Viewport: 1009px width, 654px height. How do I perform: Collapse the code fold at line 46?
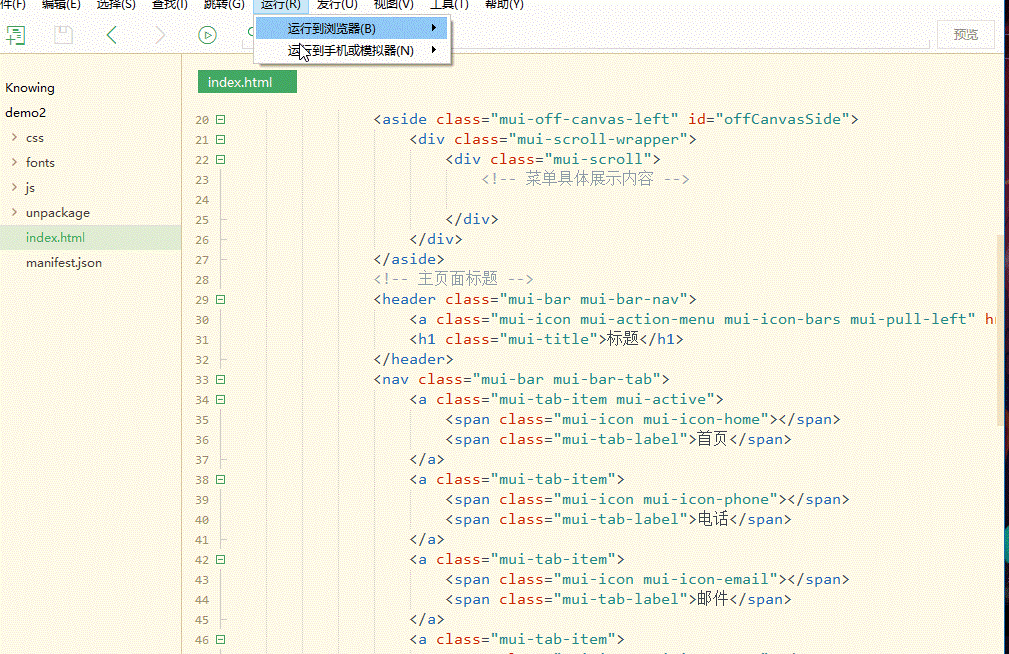tap(220, 640)
